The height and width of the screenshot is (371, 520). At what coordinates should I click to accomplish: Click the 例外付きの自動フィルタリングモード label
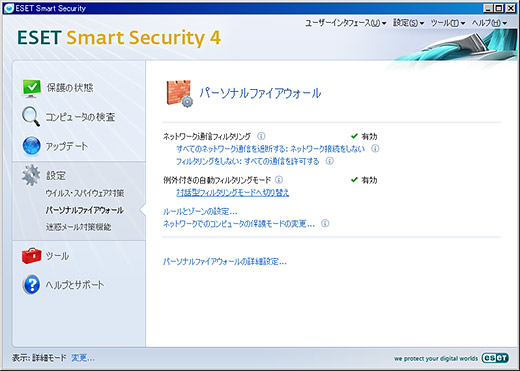point(217,180)
